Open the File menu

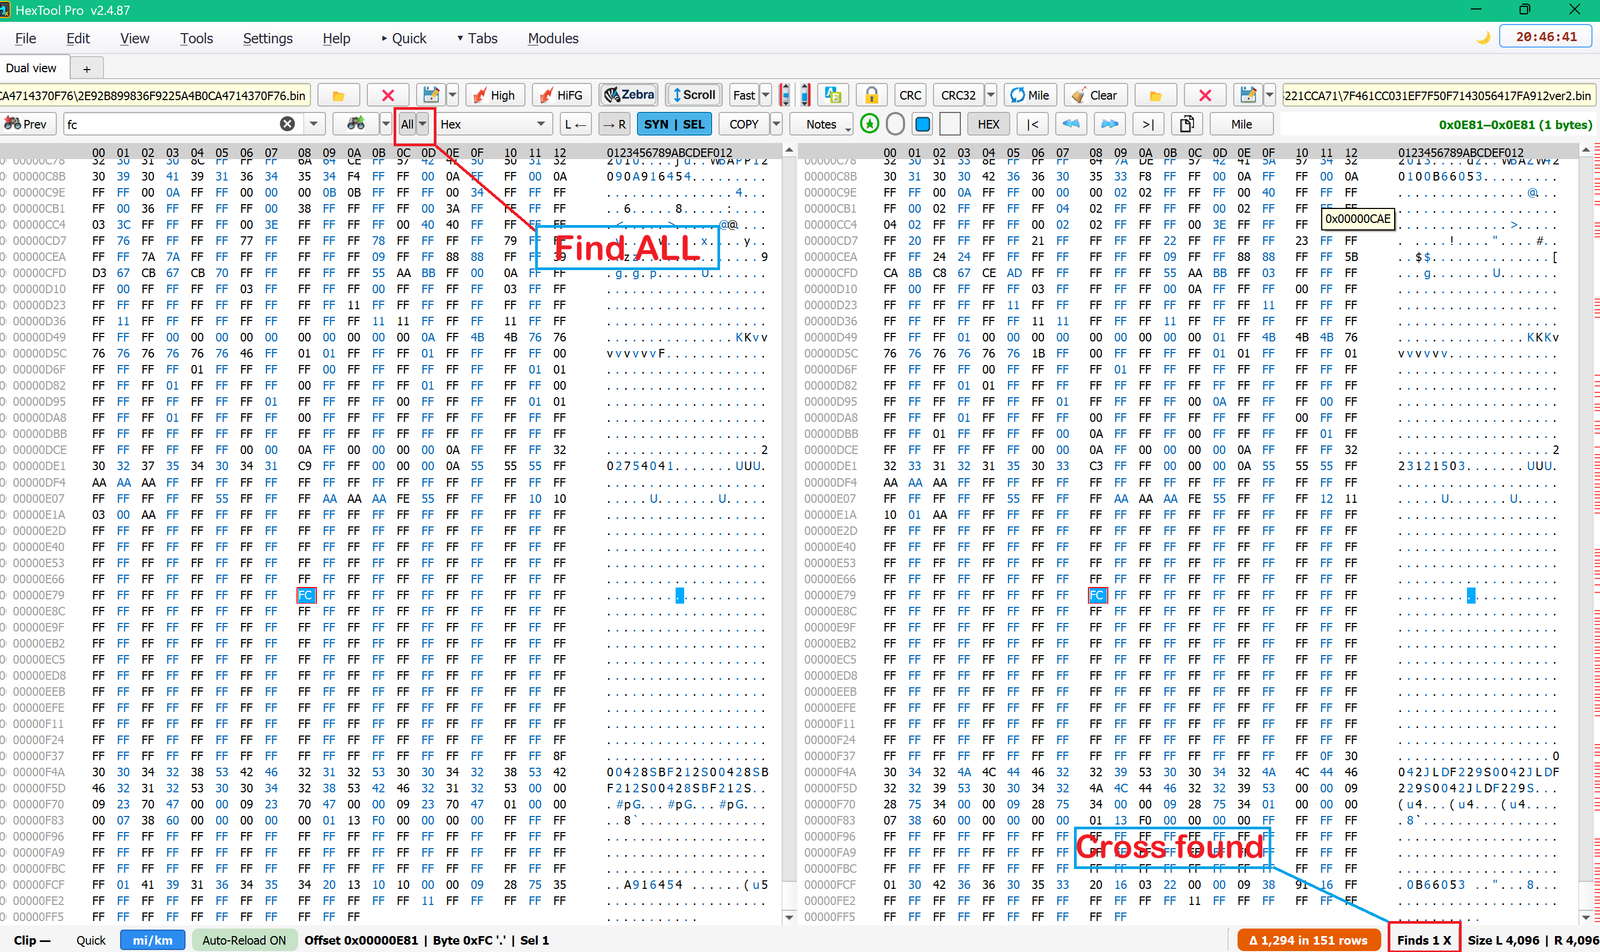coord(26,38)
